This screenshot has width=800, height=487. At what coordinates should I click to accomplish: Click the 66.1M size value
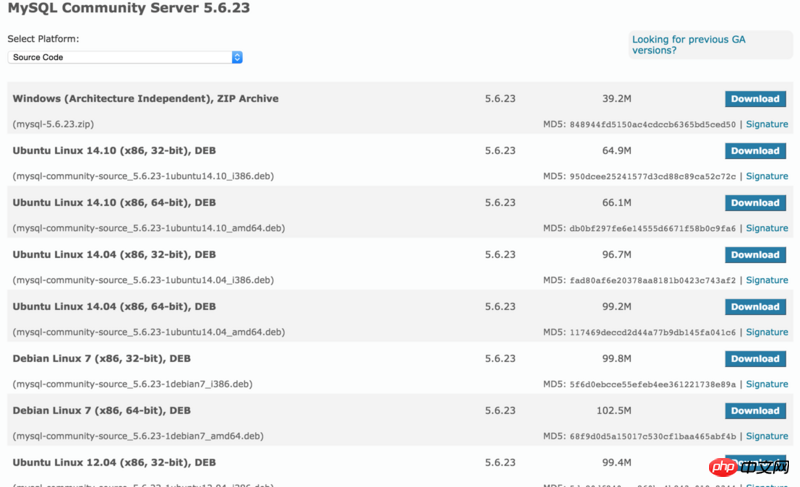[616, 203]
